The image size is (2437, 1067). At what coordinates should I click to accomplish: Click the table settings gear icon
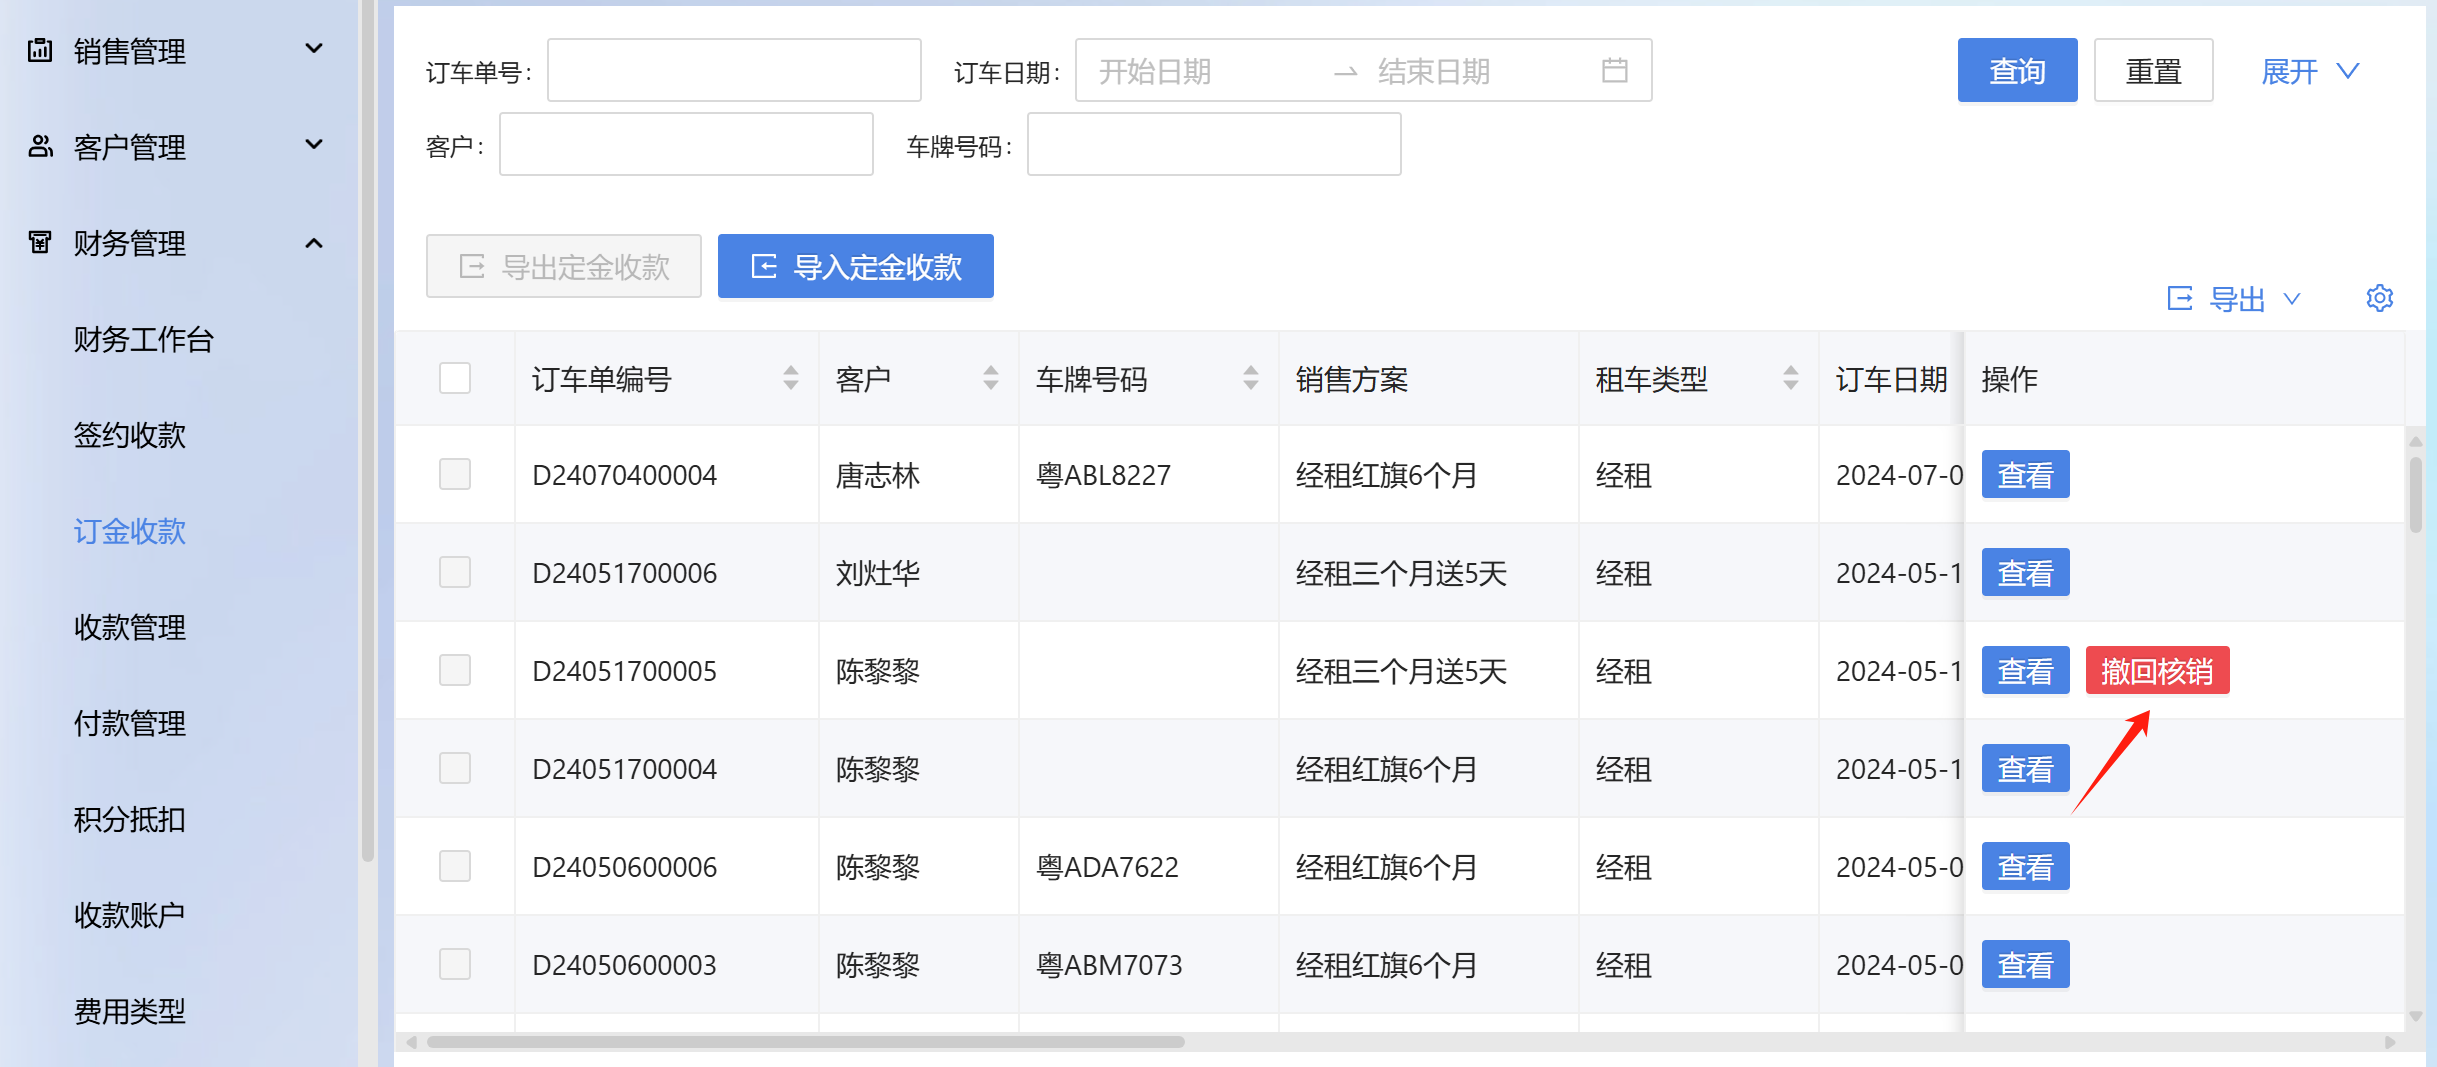coord(2379,298)
